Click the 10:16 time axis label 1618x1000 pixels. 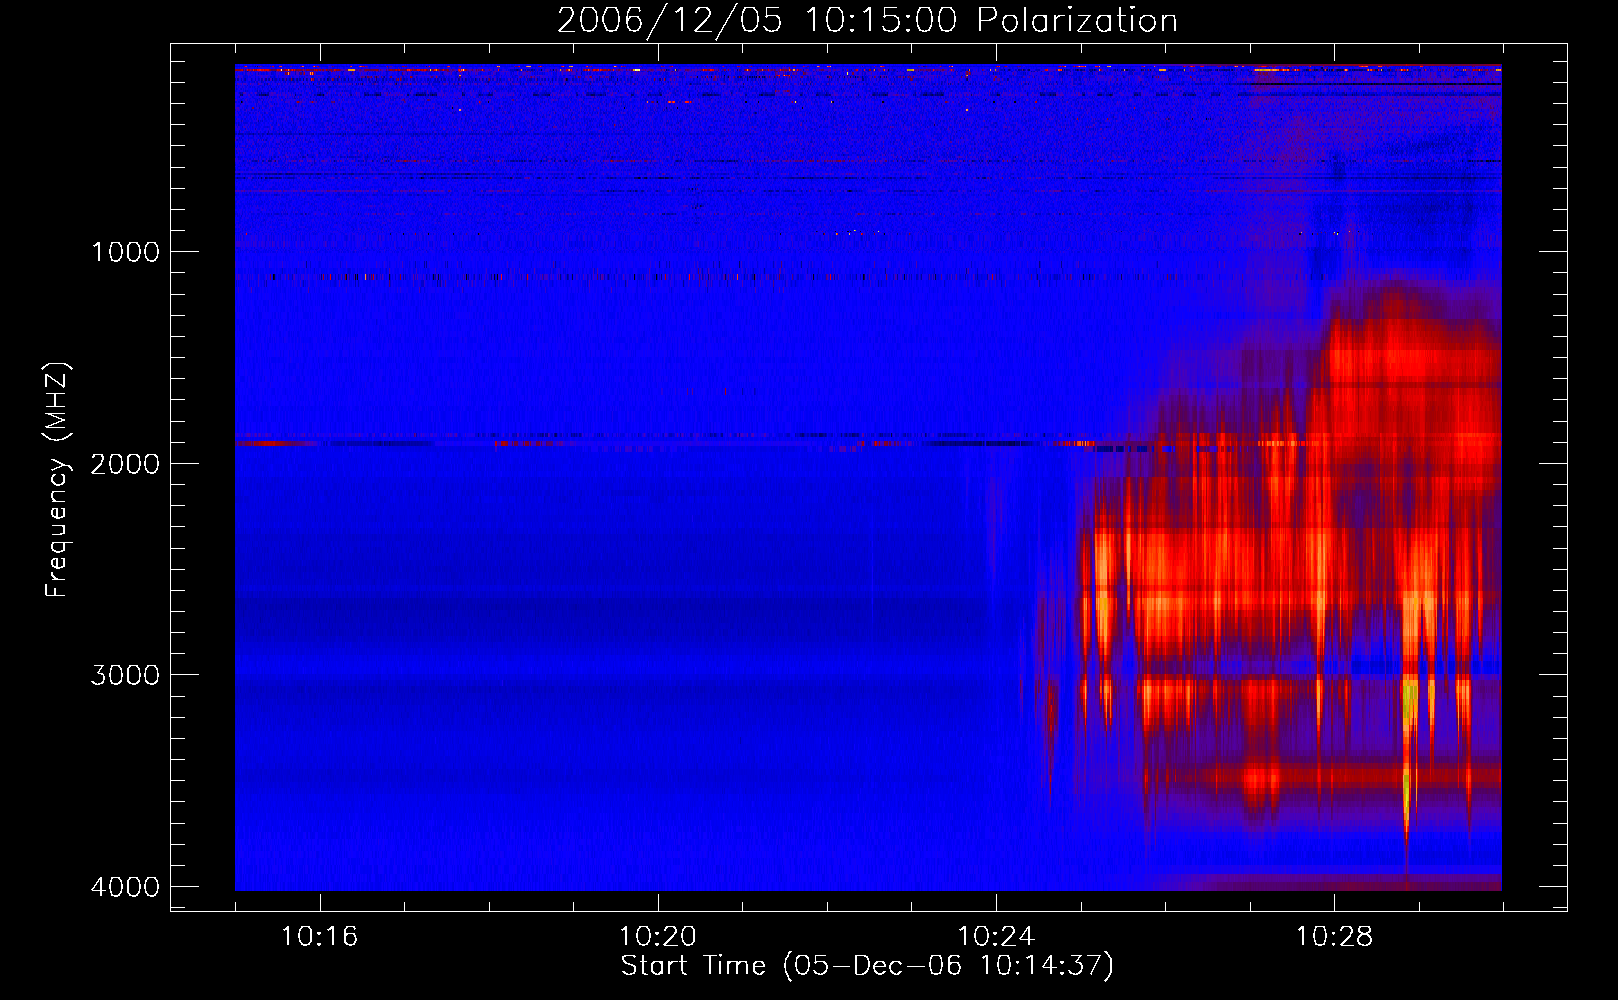pyautogui.click(x=319, y=937)
